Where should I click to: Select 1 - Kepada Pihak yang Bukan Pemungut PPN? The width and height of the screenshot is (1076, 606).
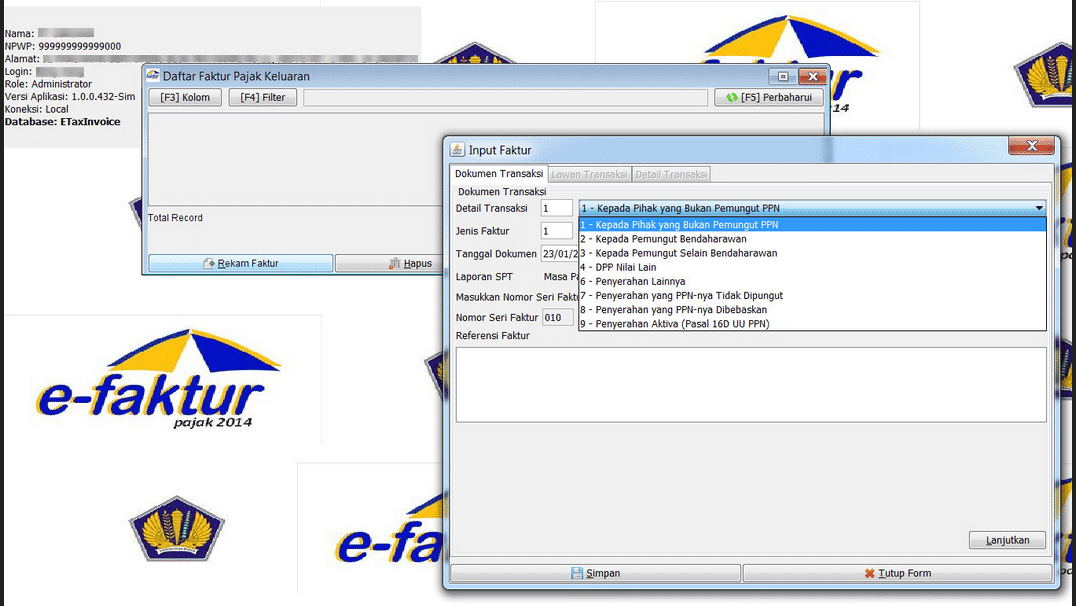[812, 224]
